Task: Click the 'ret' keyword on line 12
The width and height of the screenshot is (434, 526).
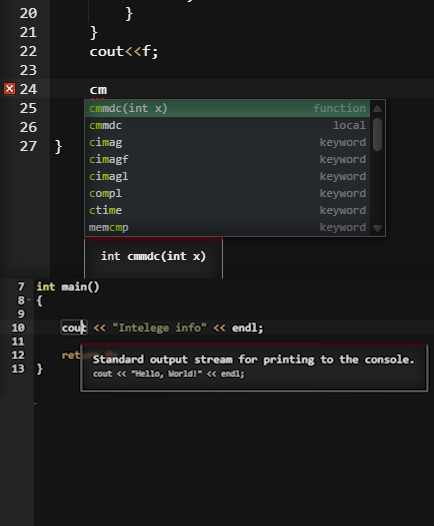Action: coord(71,355)
